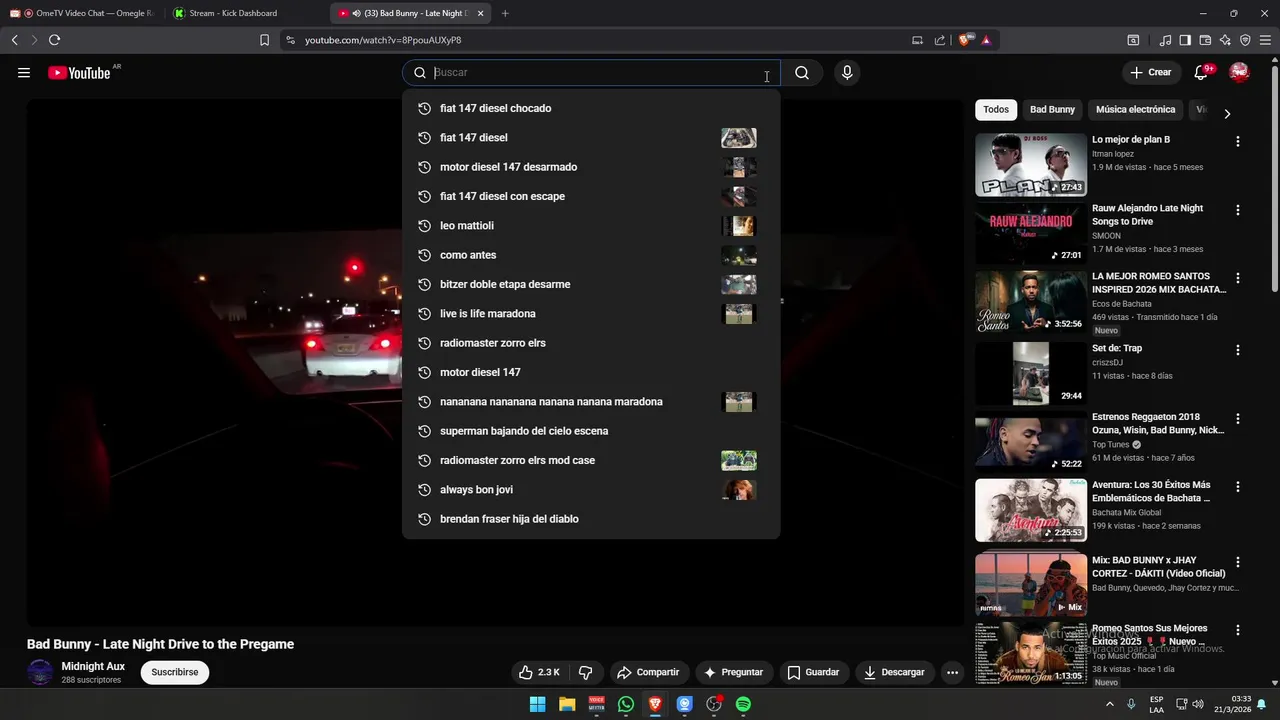
Task: Open options for Mix Bad Bunny Dákiti
Action: click(x=1238, y=563)
